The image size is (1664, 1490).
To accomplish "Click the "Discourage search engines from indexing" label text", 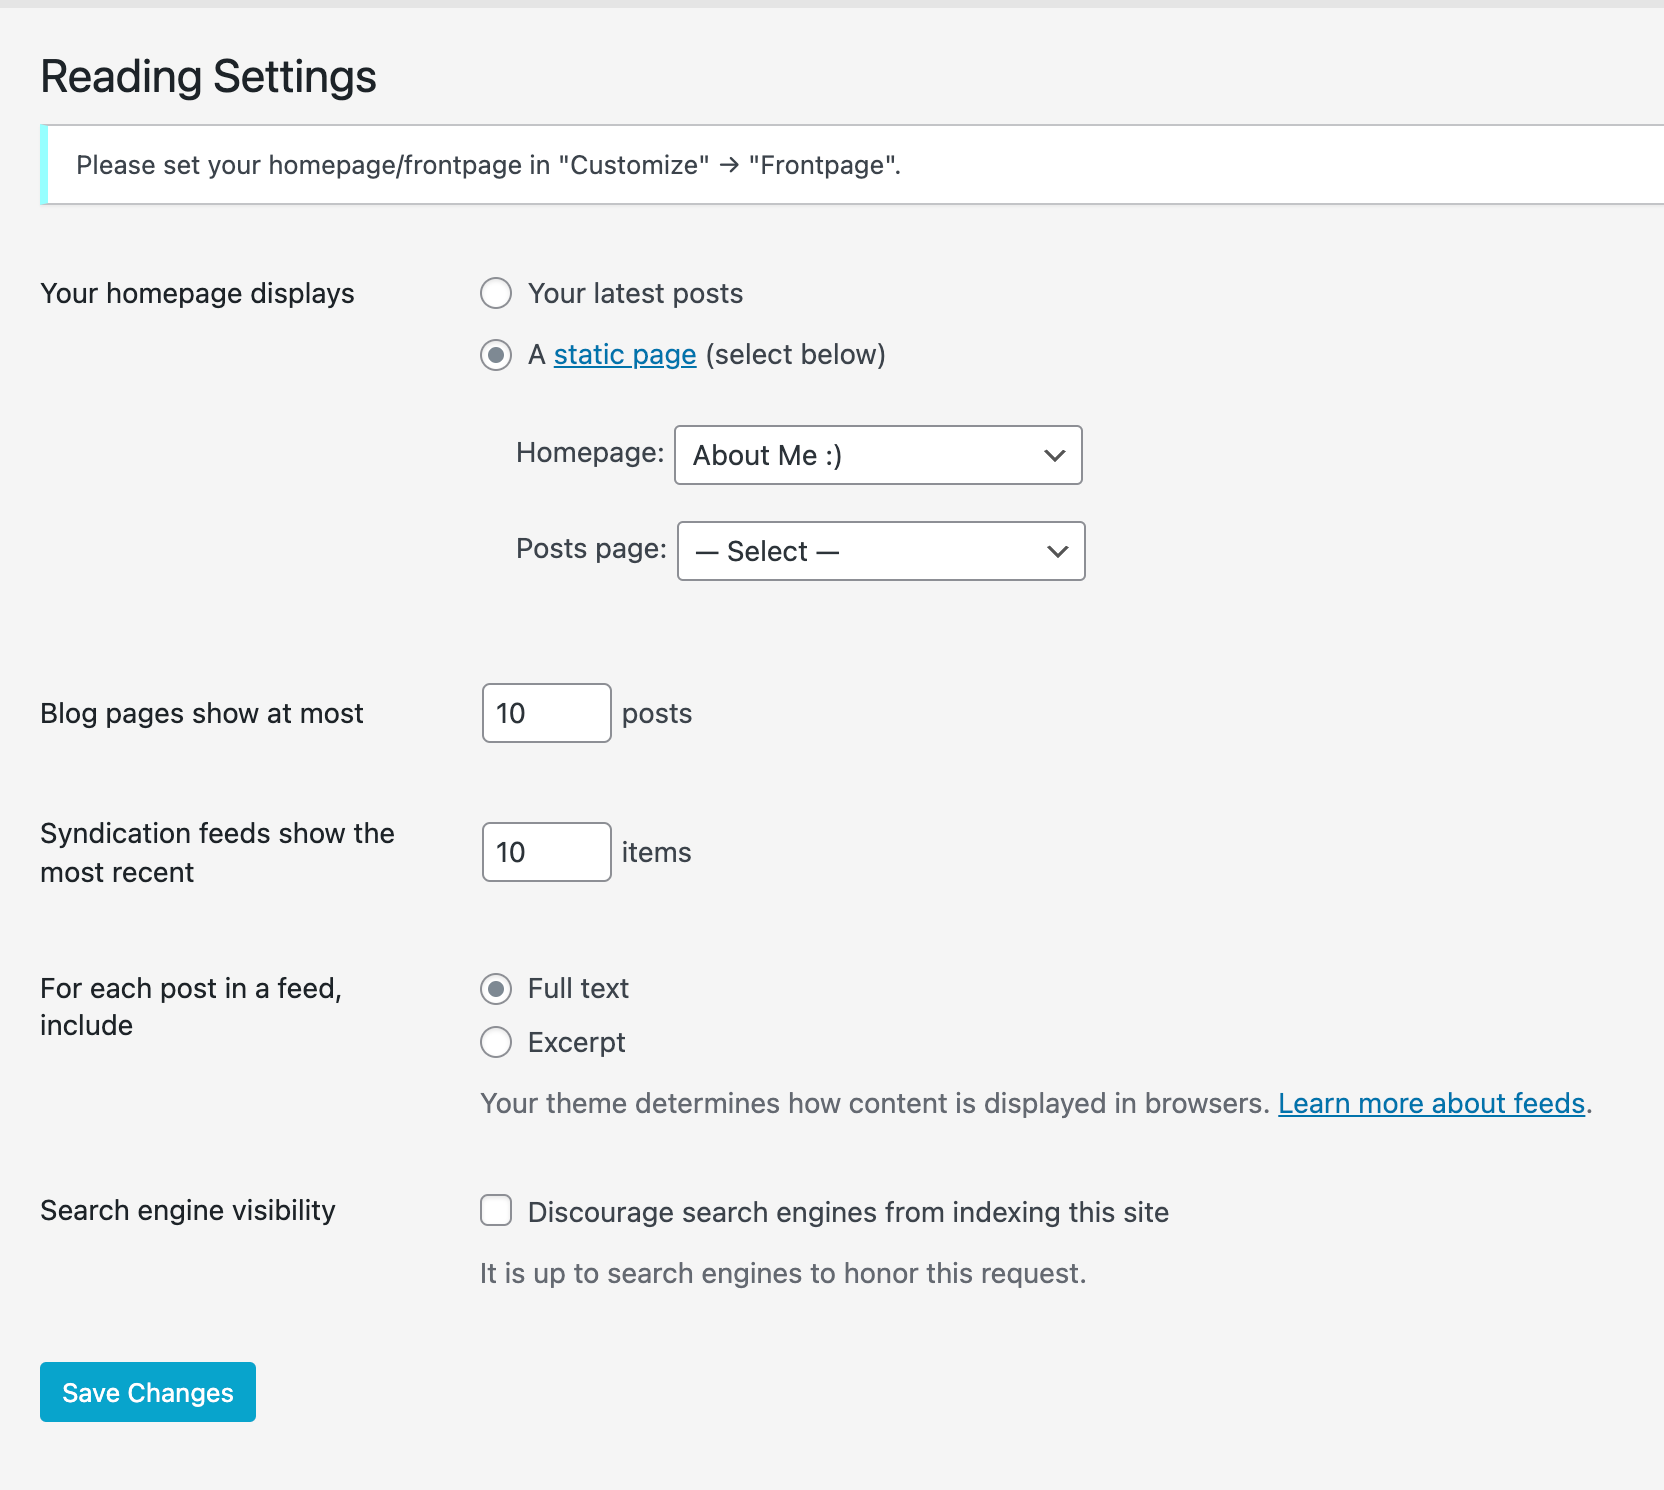I will 848,1212.
